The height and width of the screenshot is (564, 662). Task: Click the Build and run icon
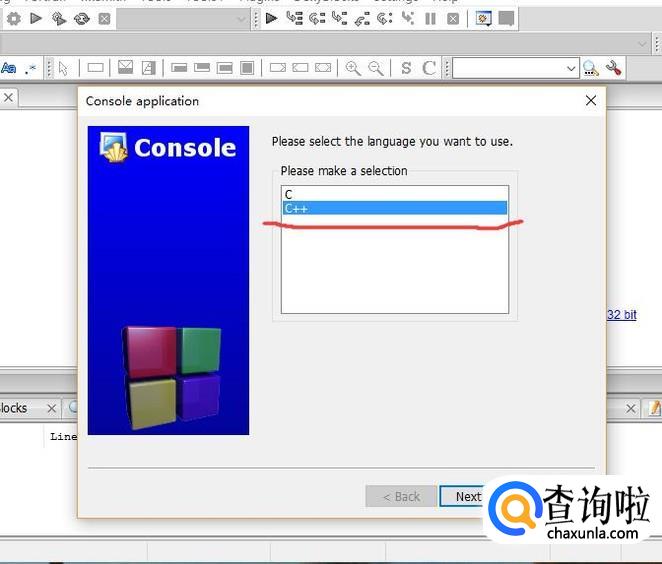click(58, 19)
